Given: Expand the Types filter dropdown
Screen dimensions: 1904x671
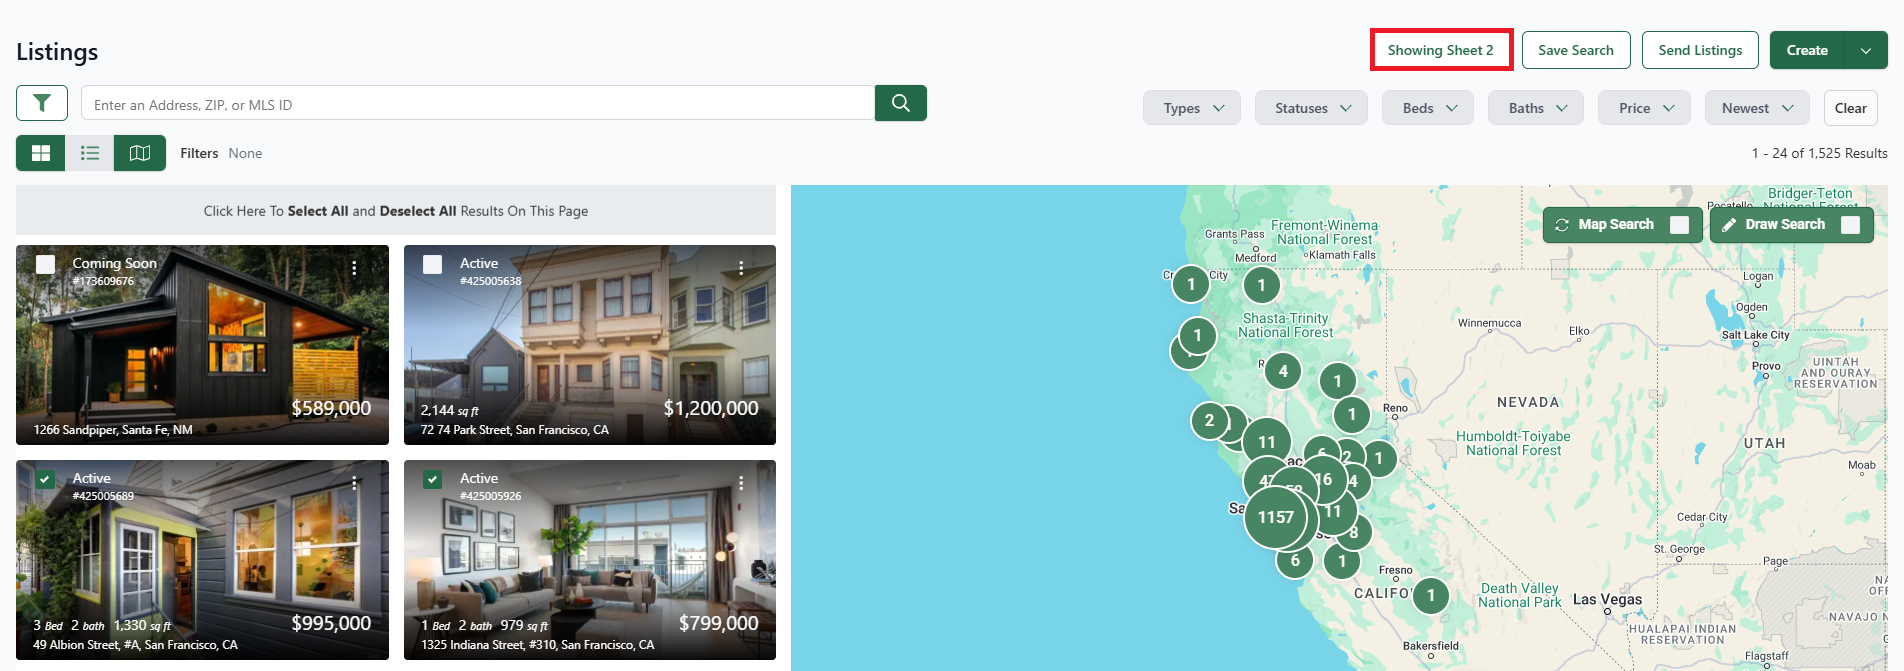Looking at the screenshot, I should point(1192,108).
